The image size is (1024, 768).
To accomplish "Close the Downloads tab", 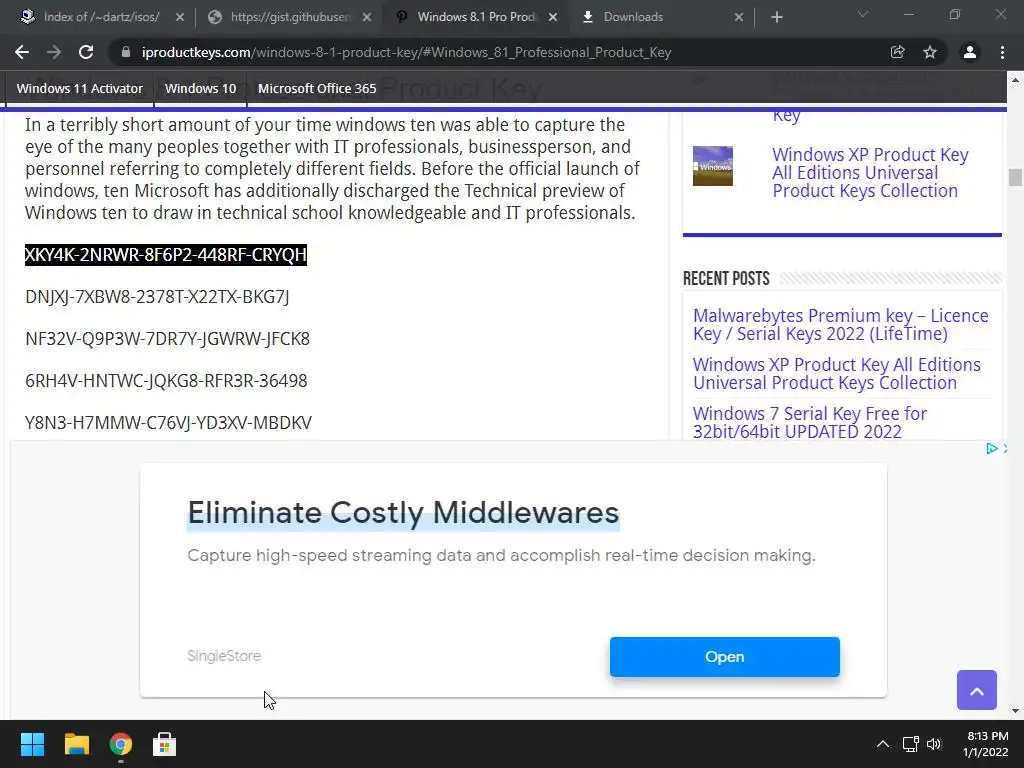I will 739,17.
